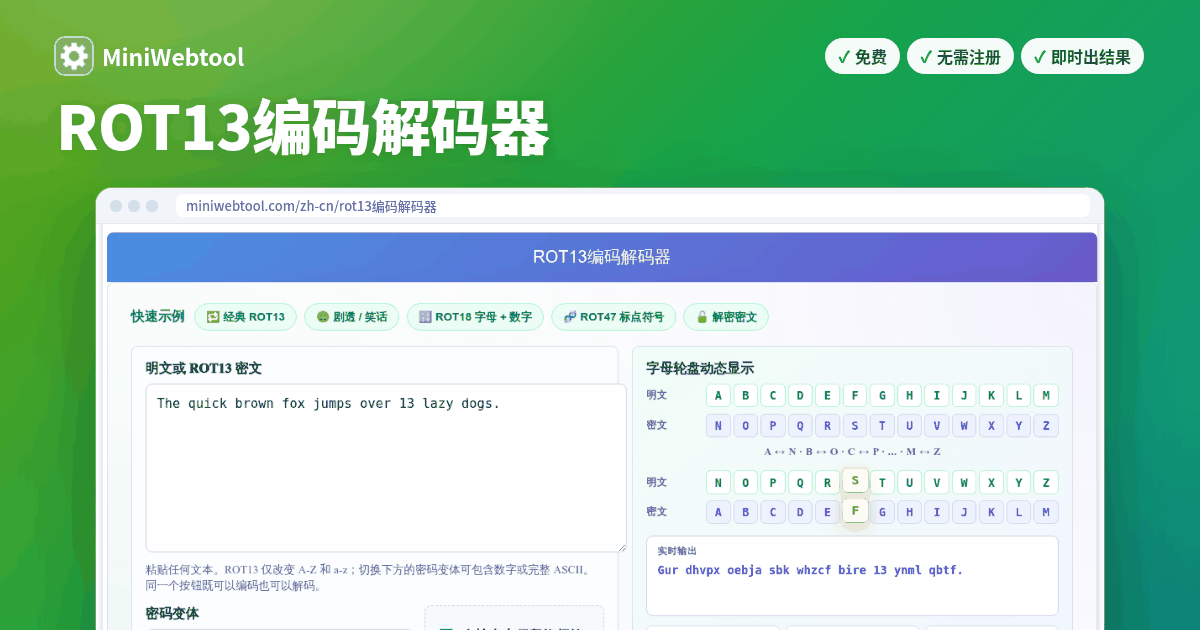Select purple letter D tile in 密文 row

click(x=800, y=512)
